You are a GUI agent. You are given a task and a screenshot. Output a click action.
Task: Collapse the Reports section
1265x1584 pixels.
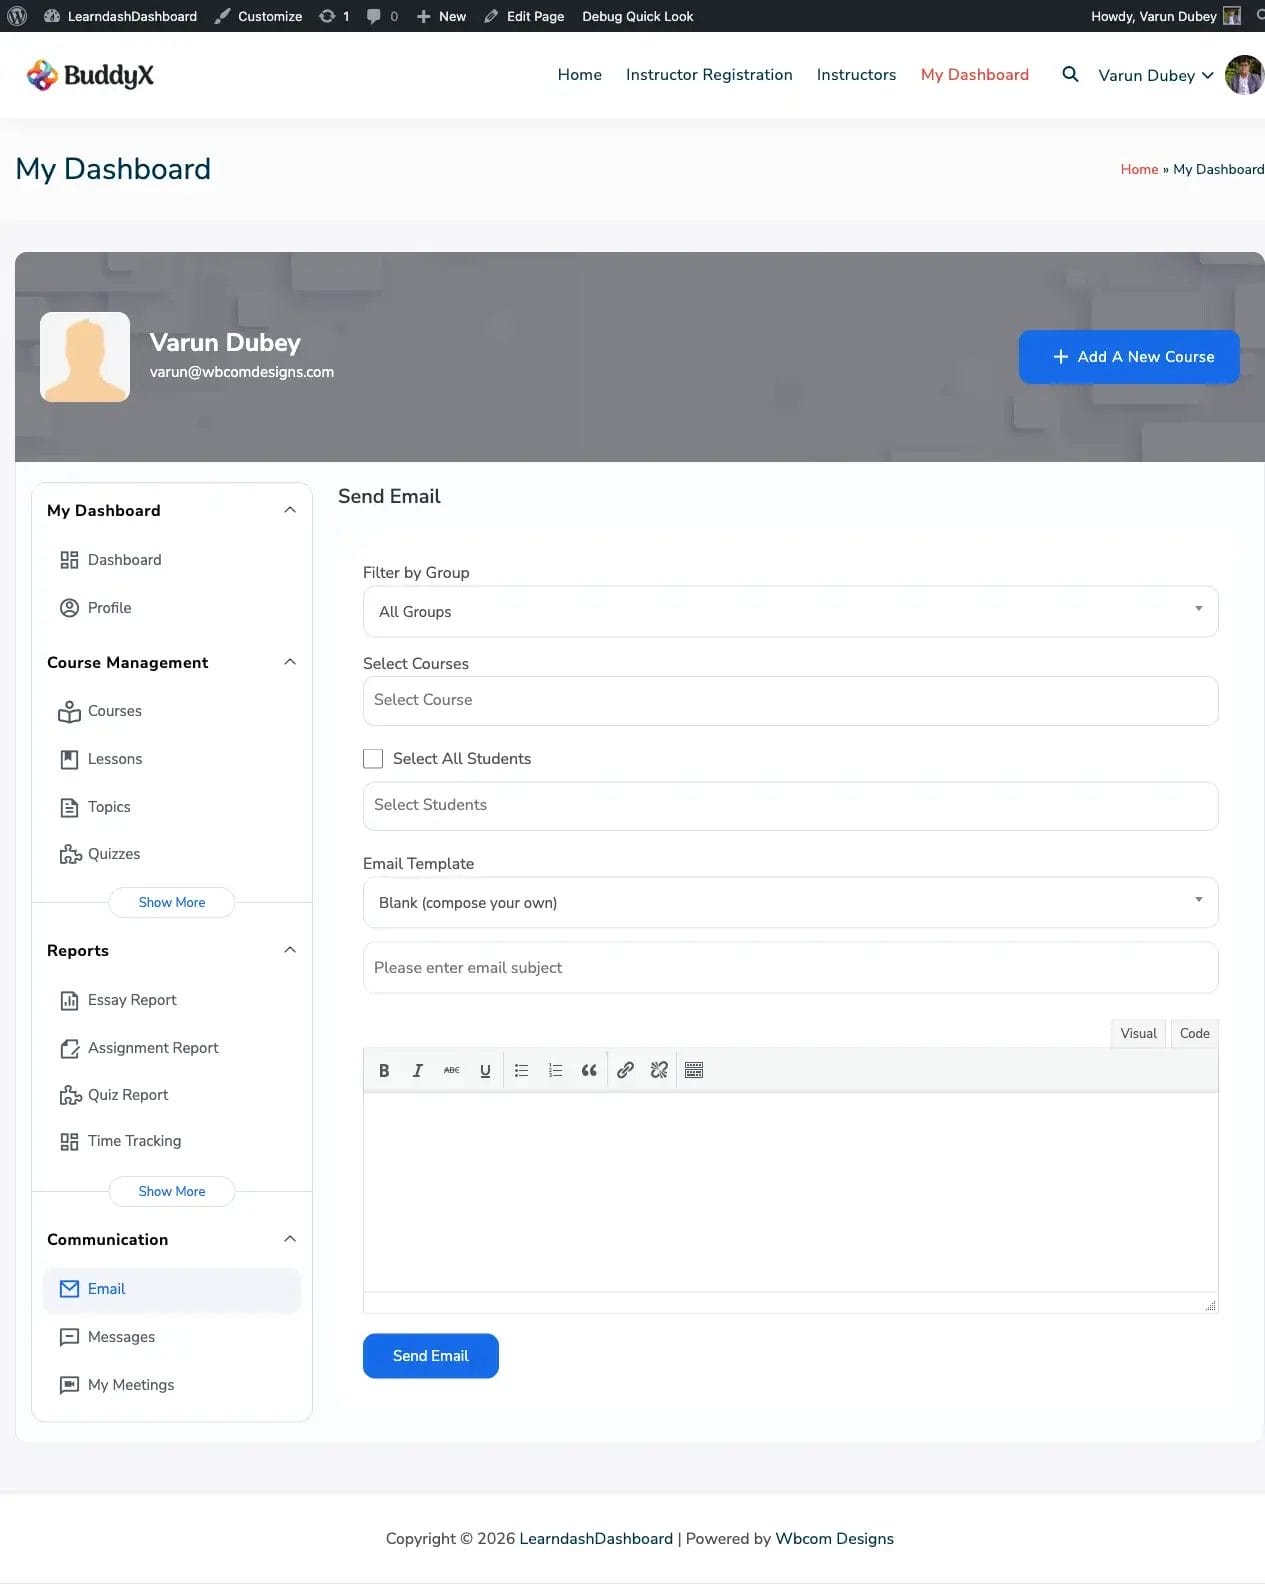pos(290,950)
